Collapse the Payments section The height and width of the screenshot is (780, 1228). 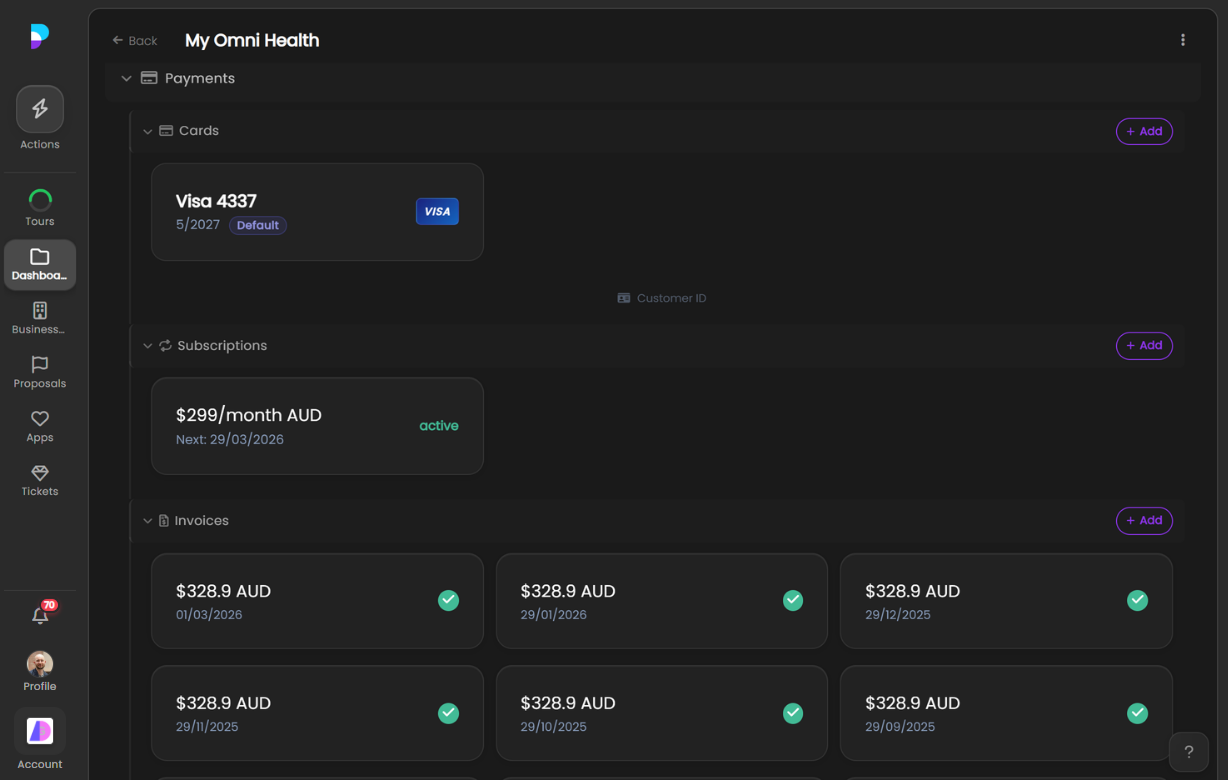(126, 77)
